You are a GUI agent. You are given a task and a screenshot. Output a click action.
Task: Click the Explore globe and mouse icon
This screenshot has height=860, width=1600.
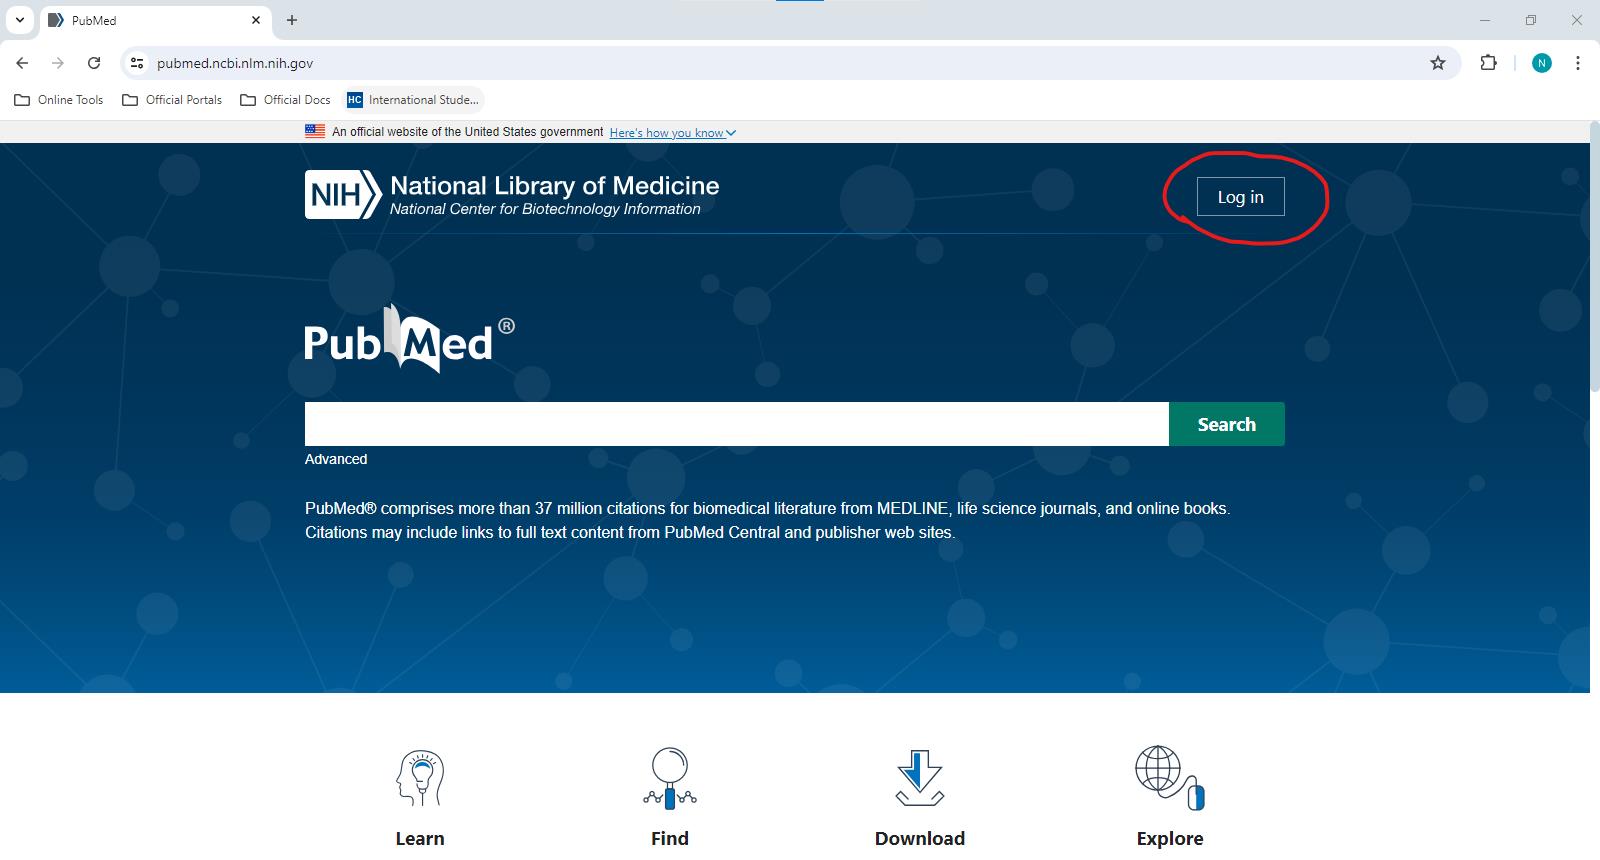click(x=1170, y=778)
